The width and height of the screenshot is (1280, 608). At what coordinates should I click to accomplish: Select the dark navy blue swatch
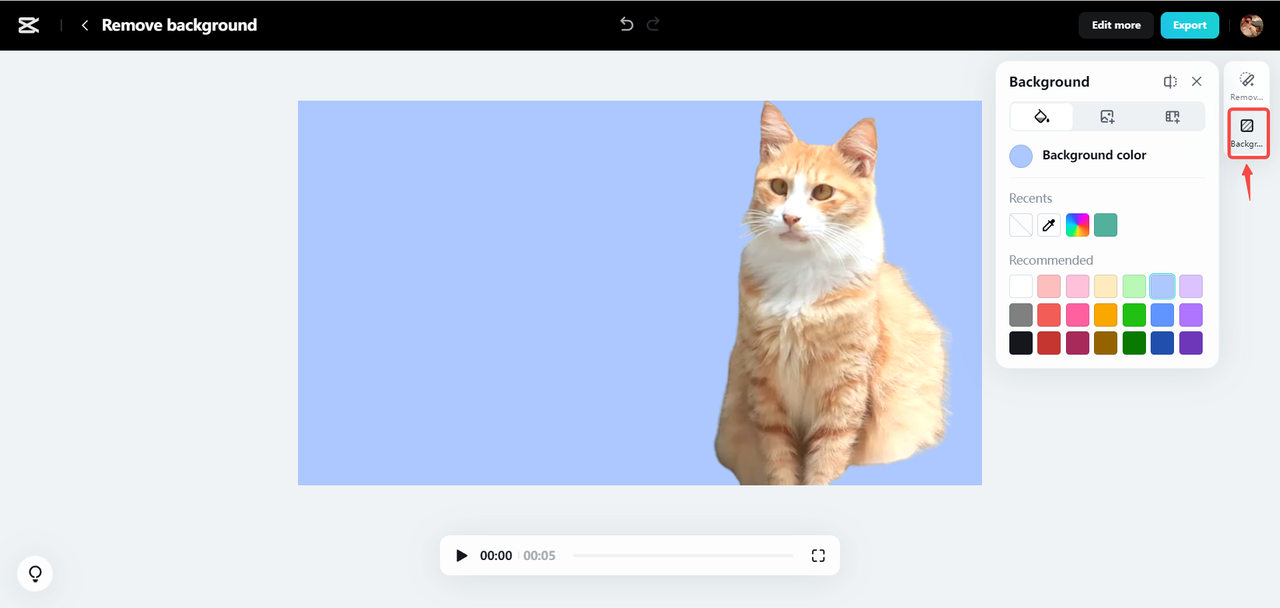point(1162,343)
